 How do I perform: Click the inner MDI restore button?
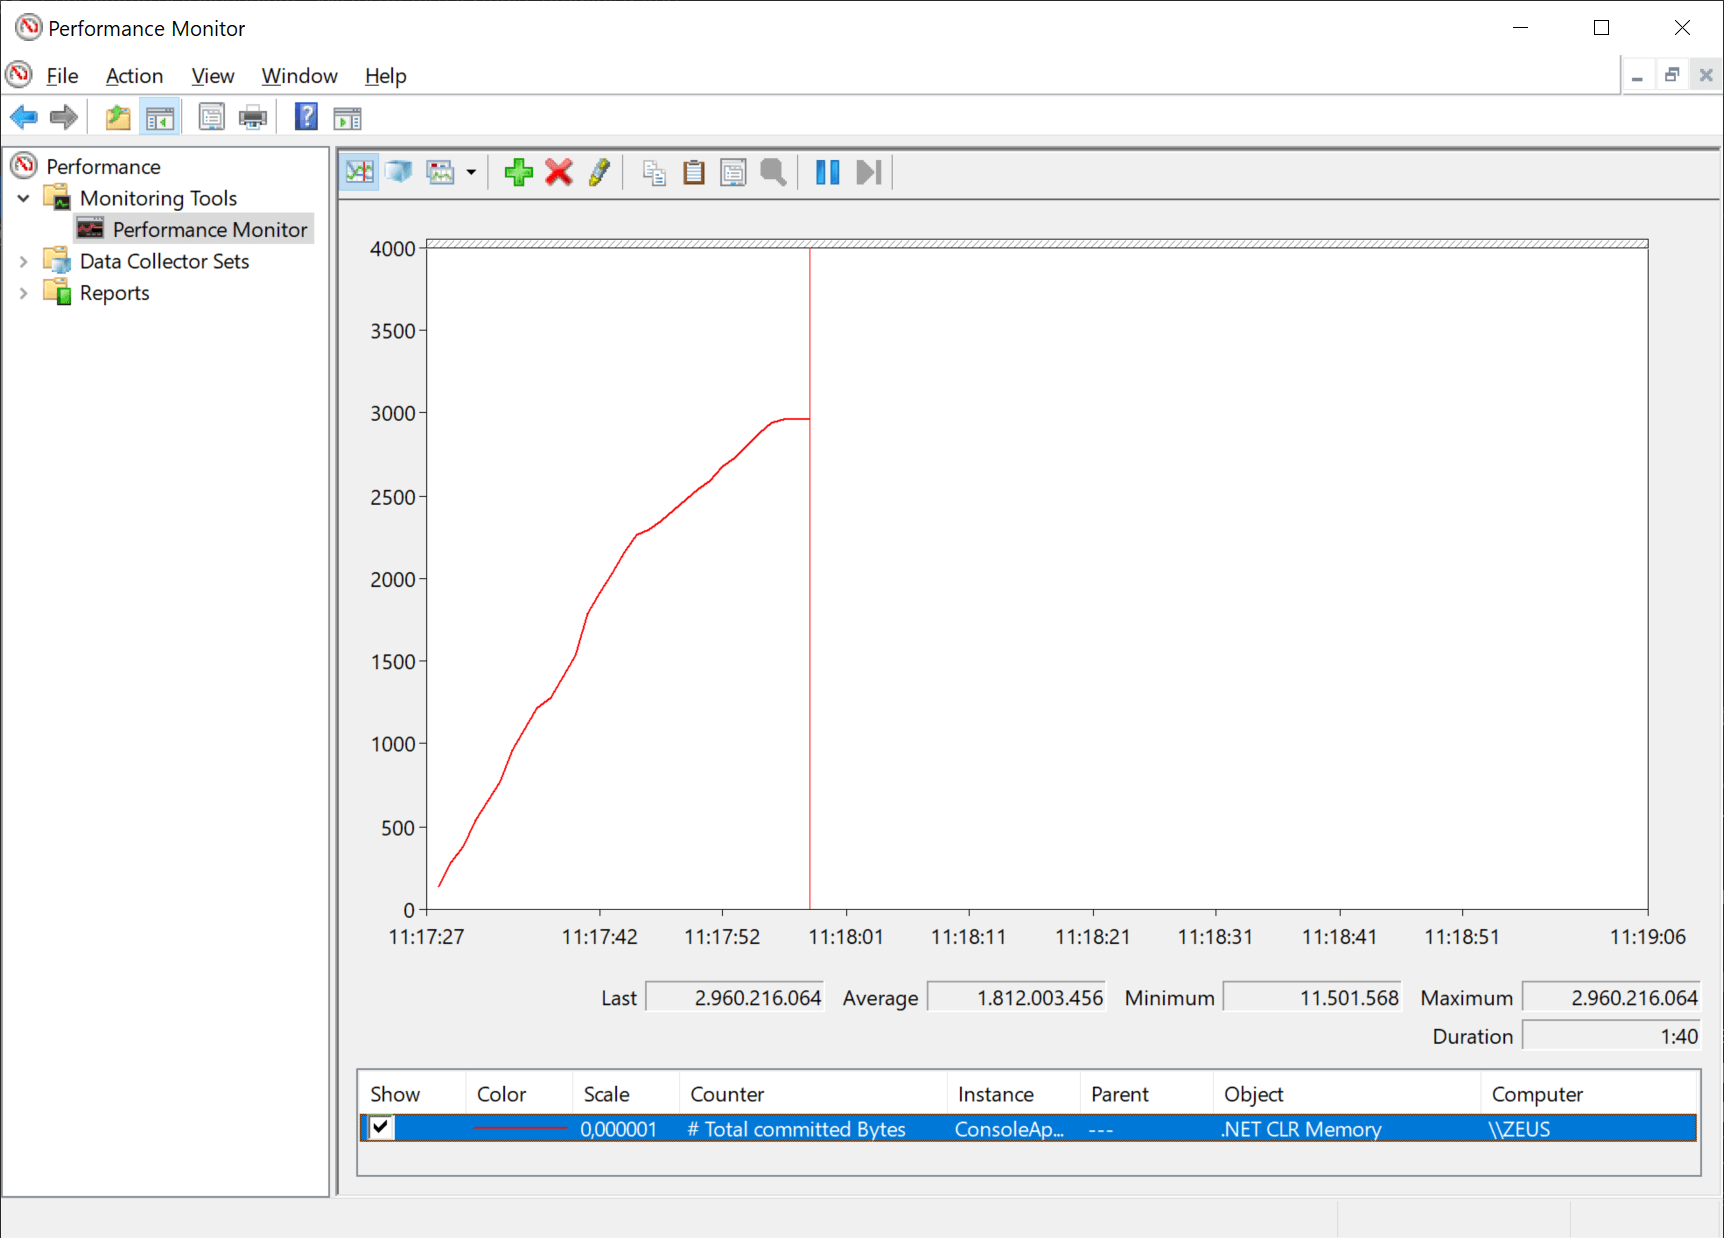pyautogui.click(x=1672, y=75)
